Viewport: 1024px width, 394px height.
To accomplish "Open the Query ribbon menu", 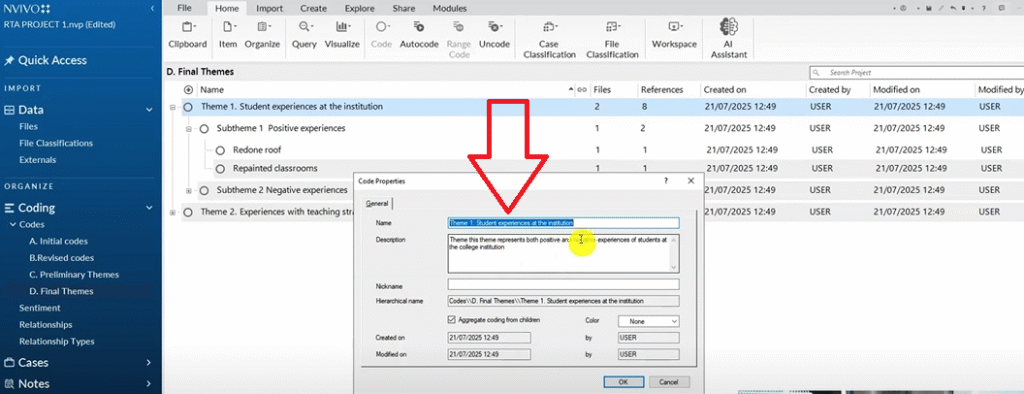I will point(304,35).
